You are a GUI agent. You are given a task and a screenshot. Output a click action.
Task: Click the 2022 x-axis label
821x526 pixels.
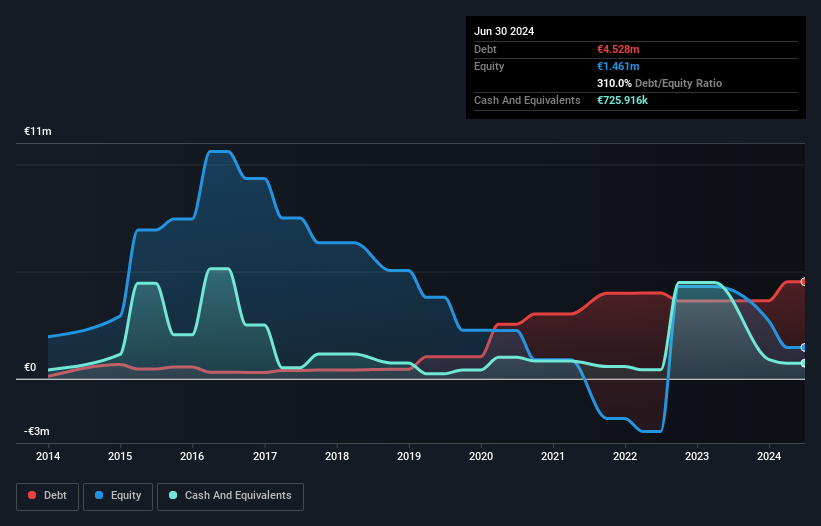pos(625,456)
